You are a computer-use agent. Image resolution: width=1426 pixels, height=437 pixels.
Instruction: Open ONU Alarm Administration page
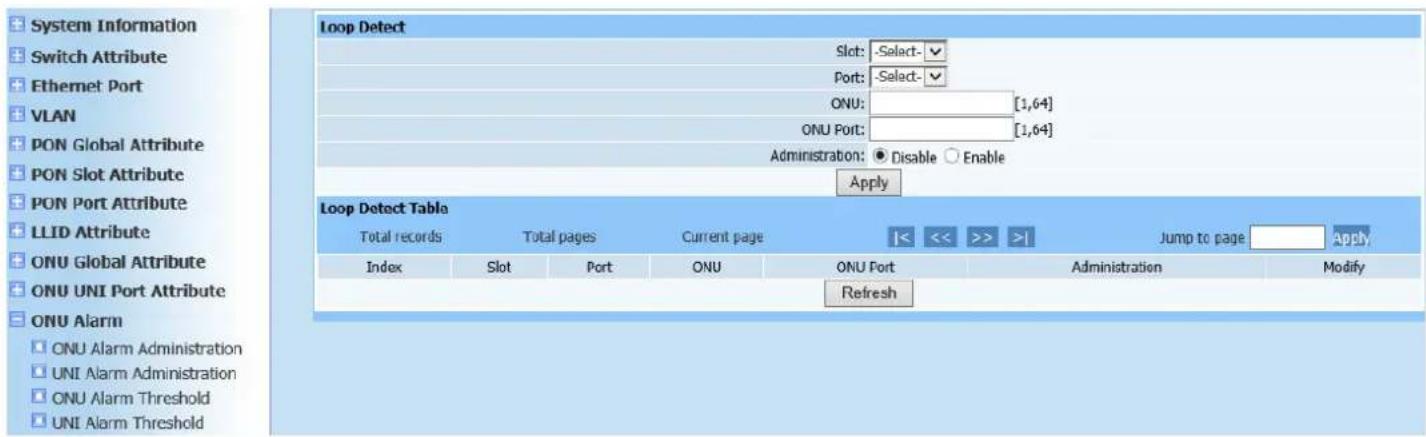147,349
